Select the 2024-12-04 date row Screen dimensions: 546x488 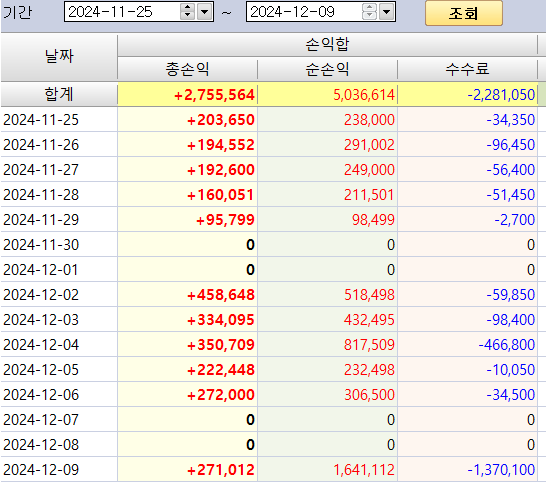click(x=59, y=345)
